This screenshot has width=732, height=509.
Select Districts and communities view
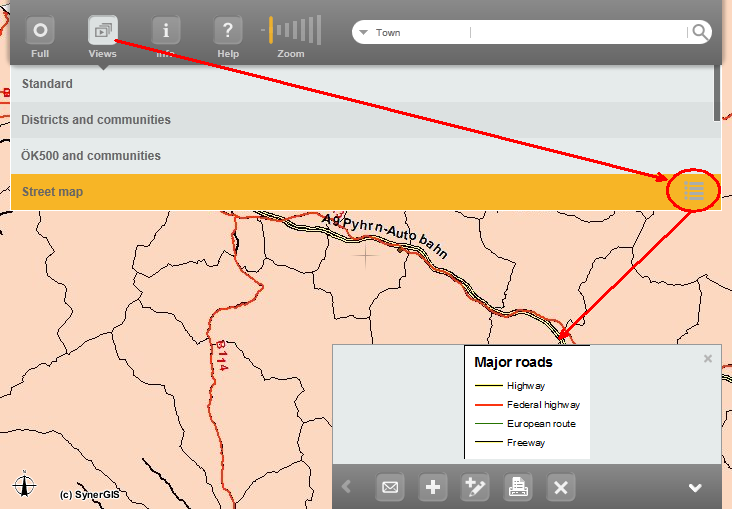[360, 120]
